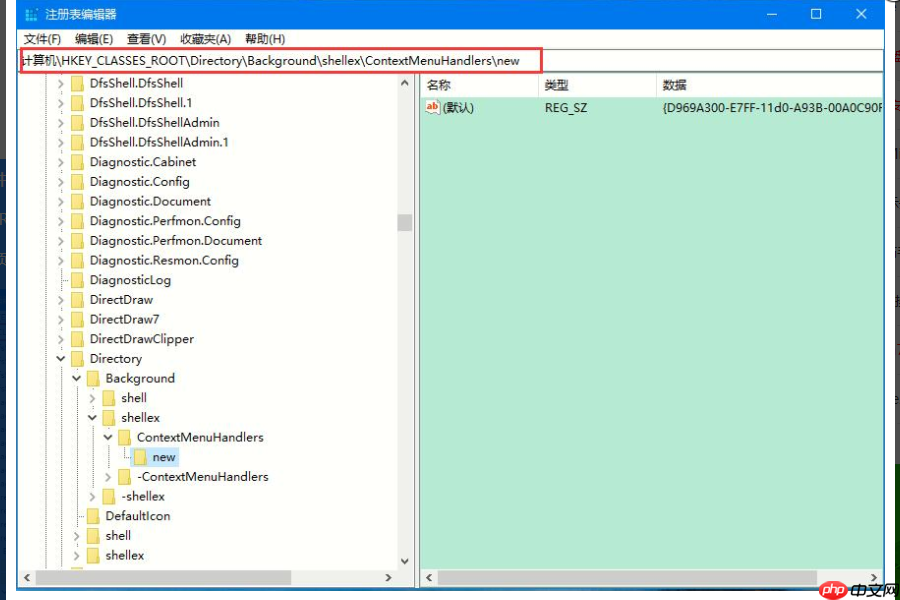Viewport: 900px width, 600px height.
Task: Expand the -shellex key
Action: pos(92,497)
